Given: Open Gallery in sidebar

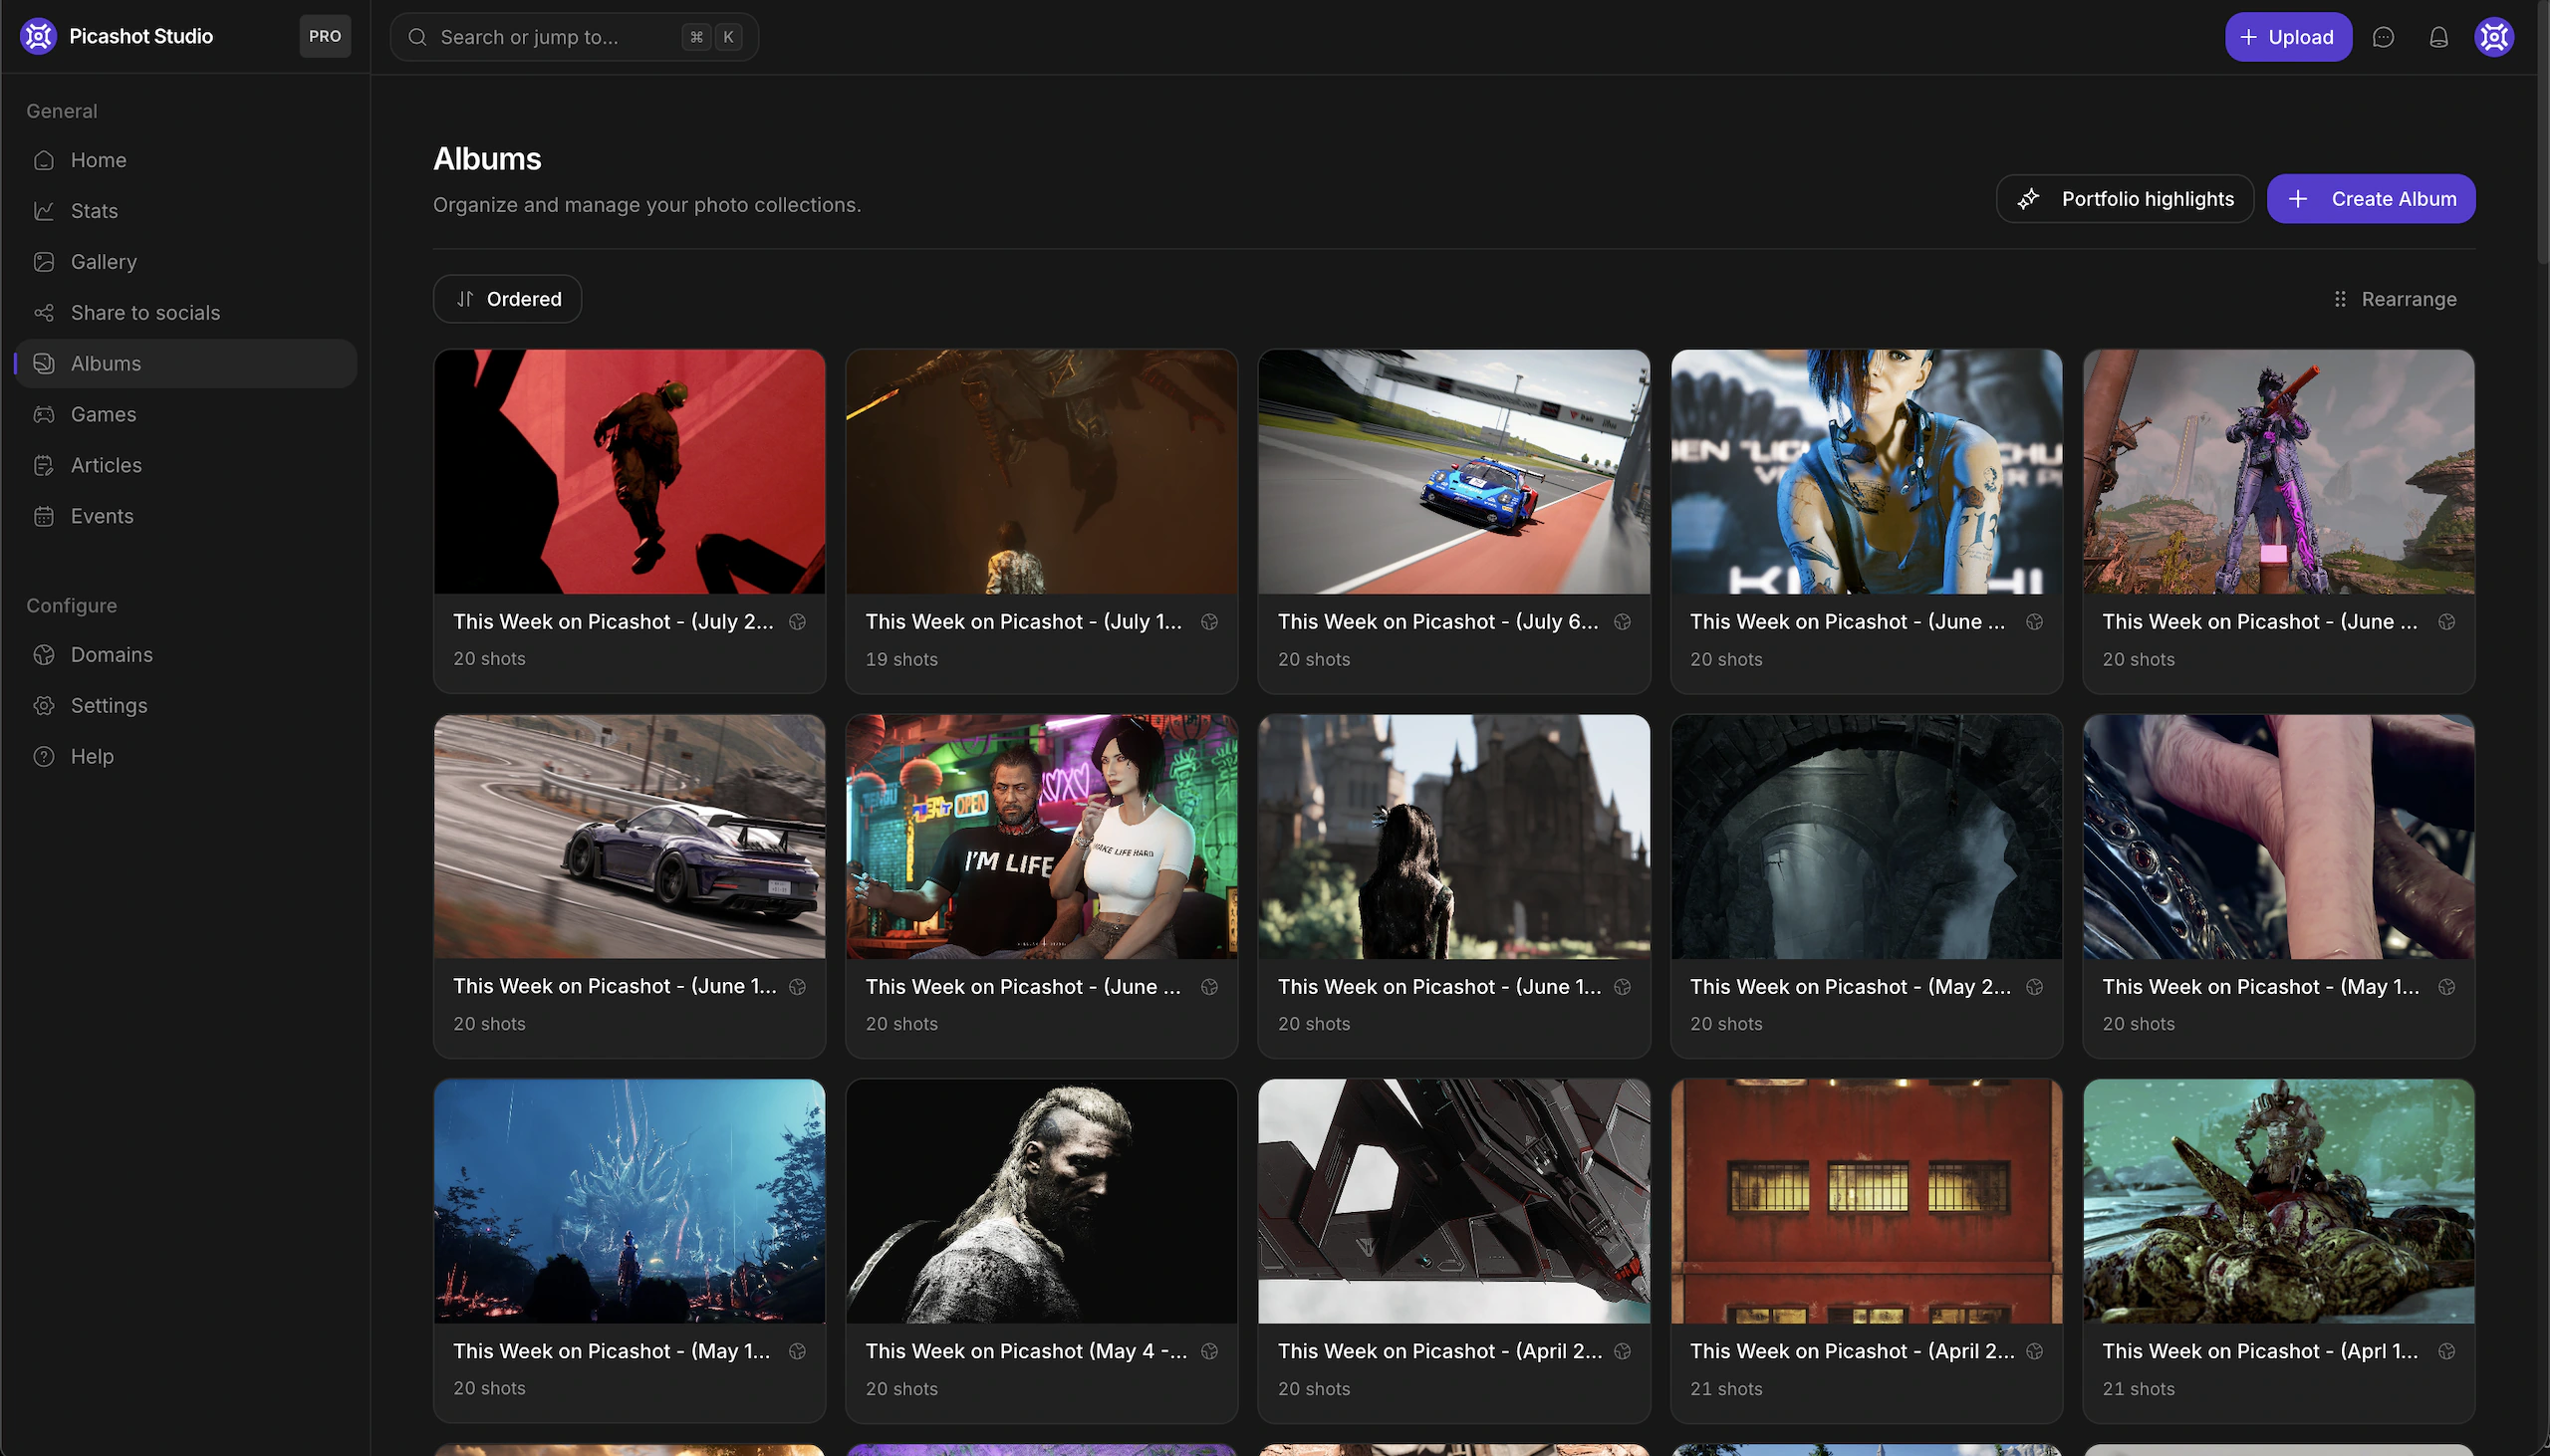Looking at the screenshot, I should click(186, 262).
